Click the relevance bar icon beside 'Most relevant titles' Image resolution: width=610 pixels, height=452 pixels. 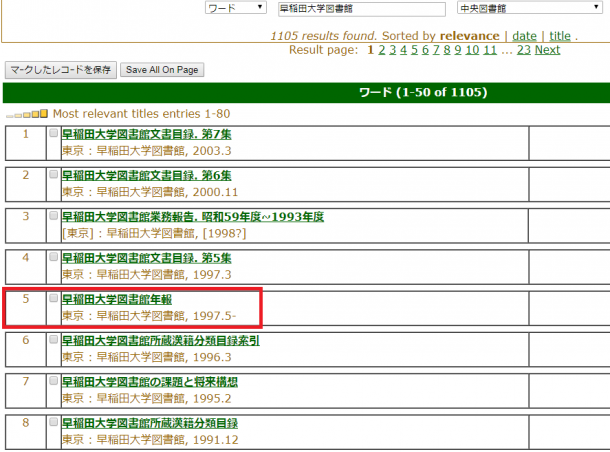[27, 114]
